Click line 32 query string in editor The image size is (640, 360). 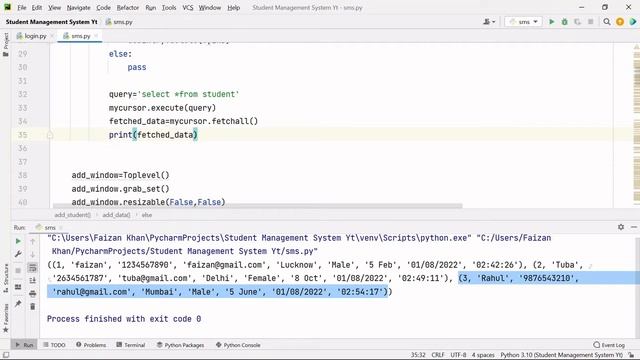coord(188,94)
